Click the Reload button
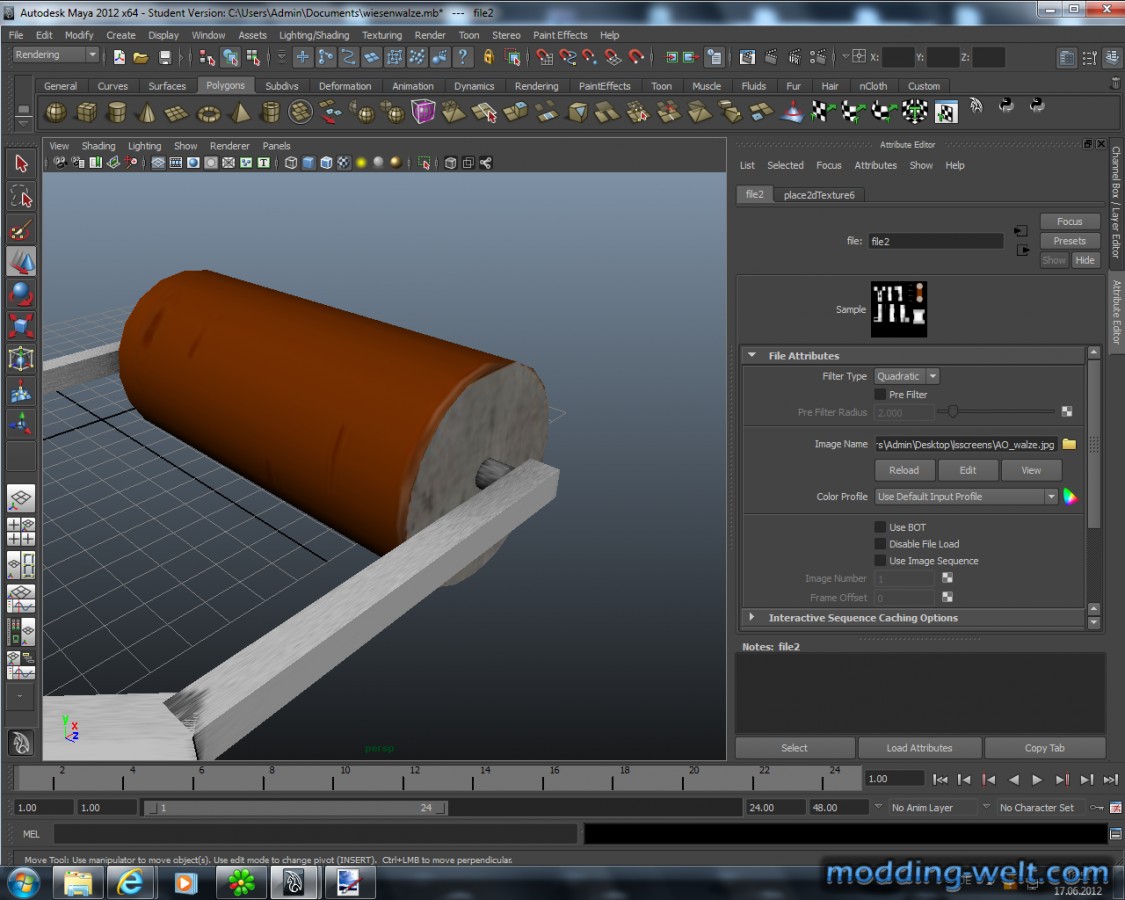The width and height of the screenshot is (1125, 900). (904, 470)
